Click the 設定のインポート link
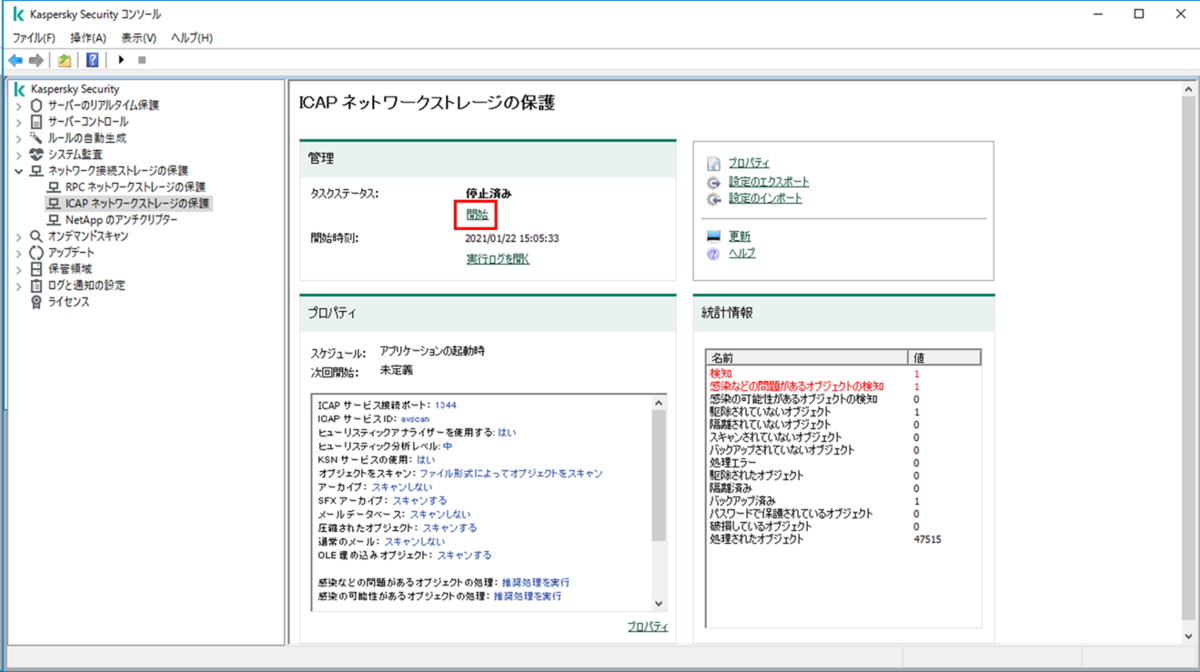Screen dimensions: 1200x672 [765, 199]
